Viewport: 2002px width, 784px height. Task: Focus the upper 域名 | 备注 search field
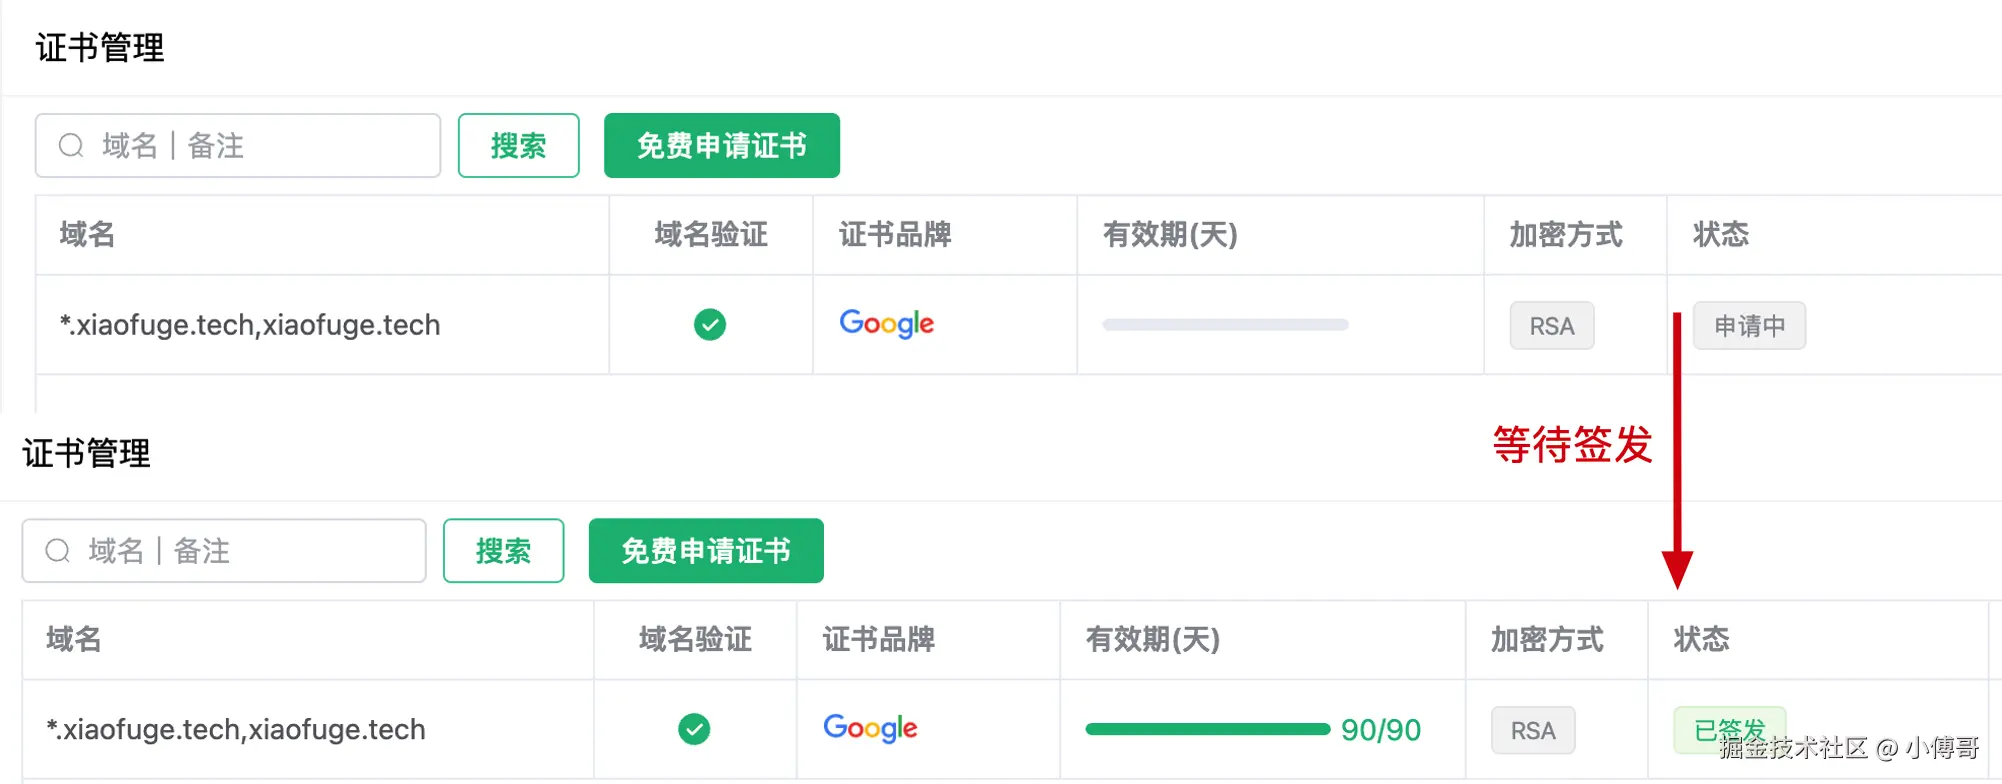(x=260, y=146)
